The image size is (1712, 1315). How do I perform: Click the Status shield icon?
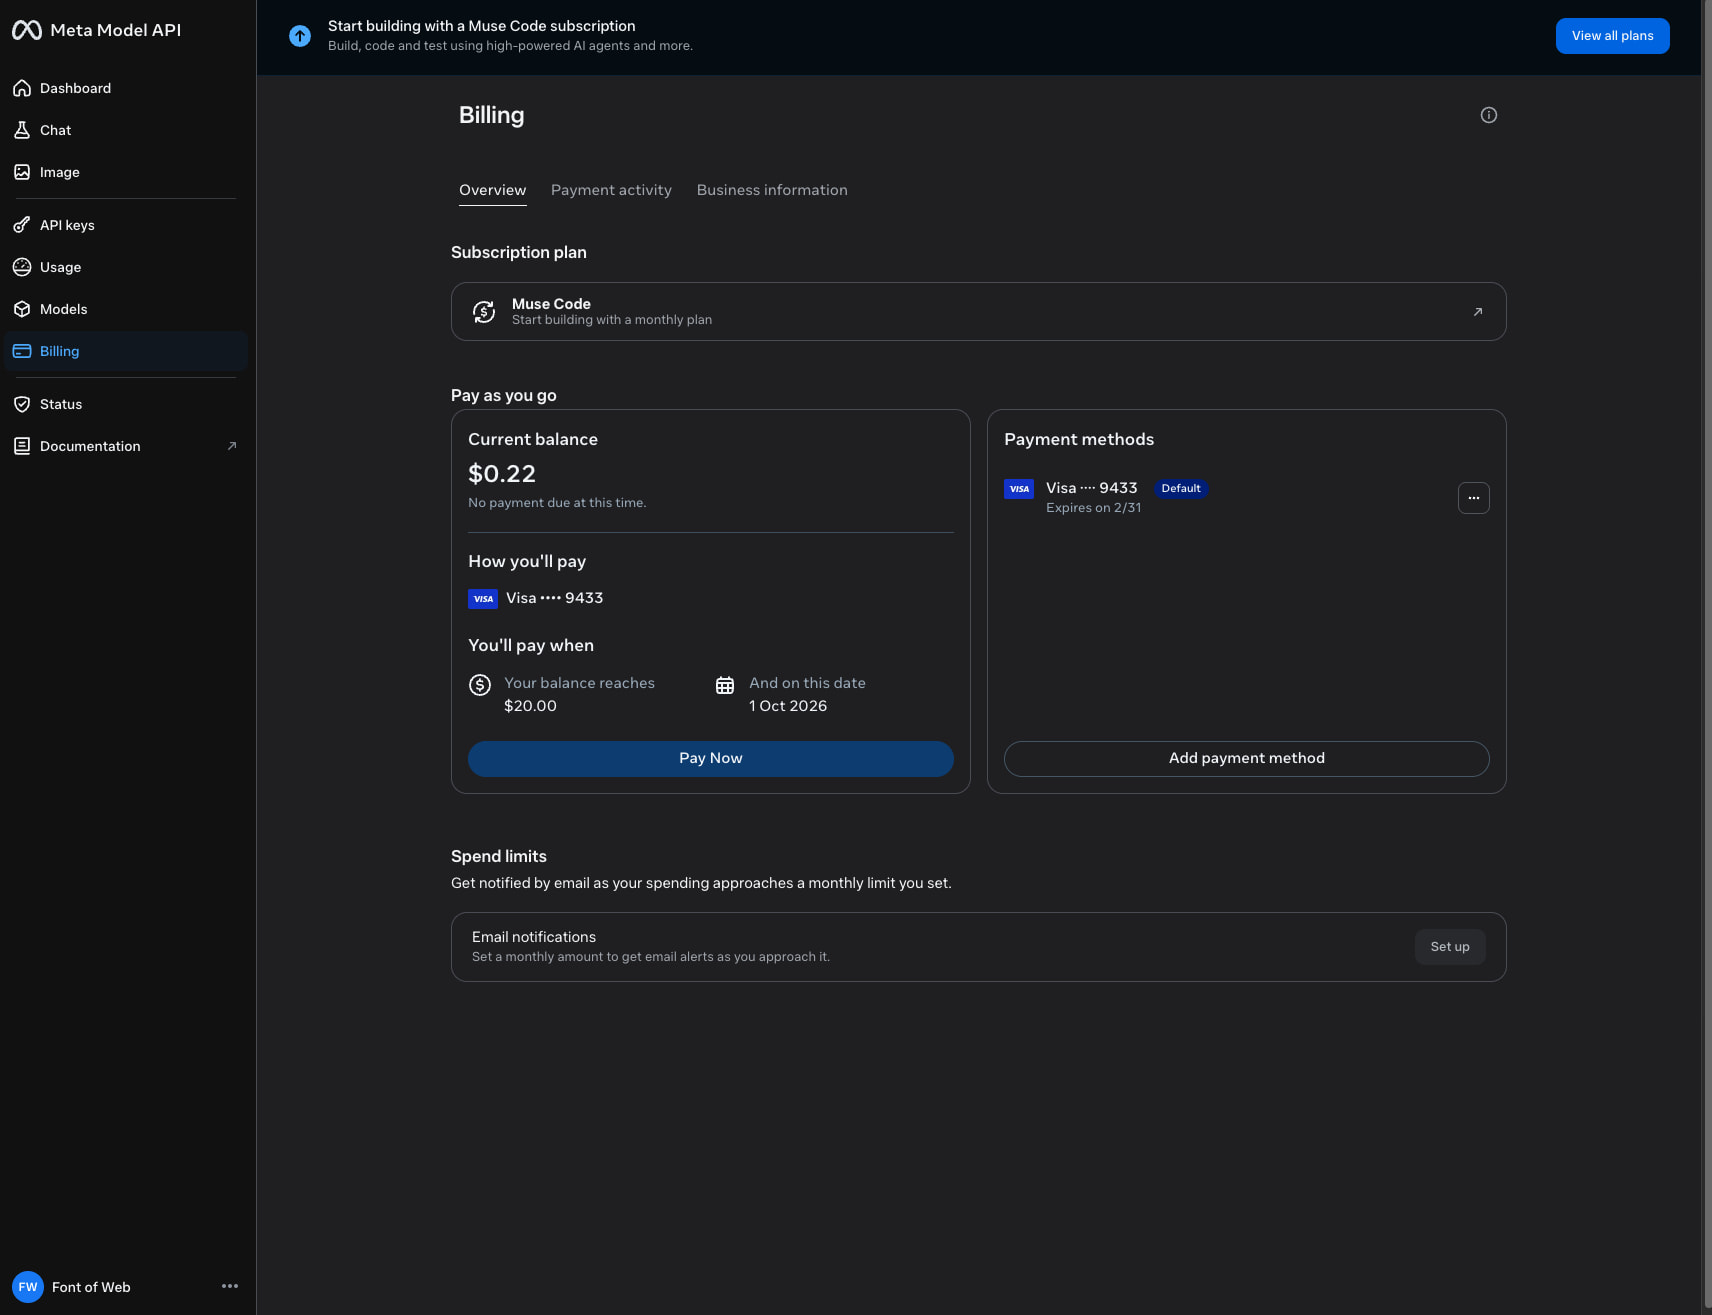22,404
